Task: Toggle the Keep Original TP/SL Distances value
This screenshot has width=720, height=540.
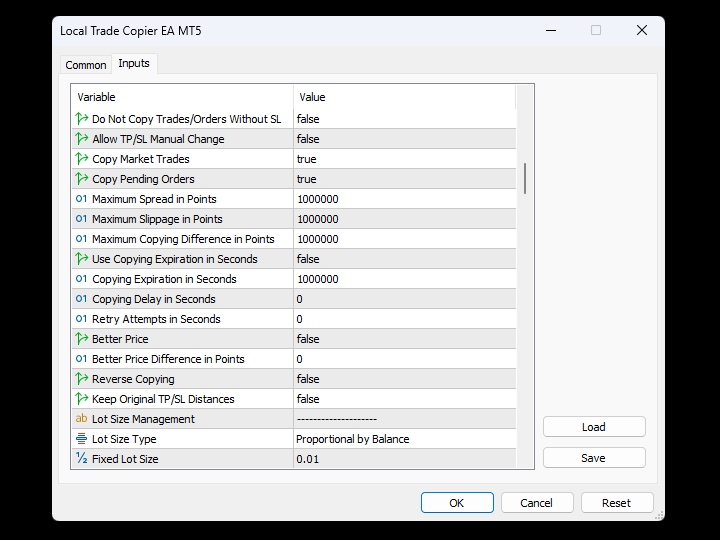Action: pos(405,399)
